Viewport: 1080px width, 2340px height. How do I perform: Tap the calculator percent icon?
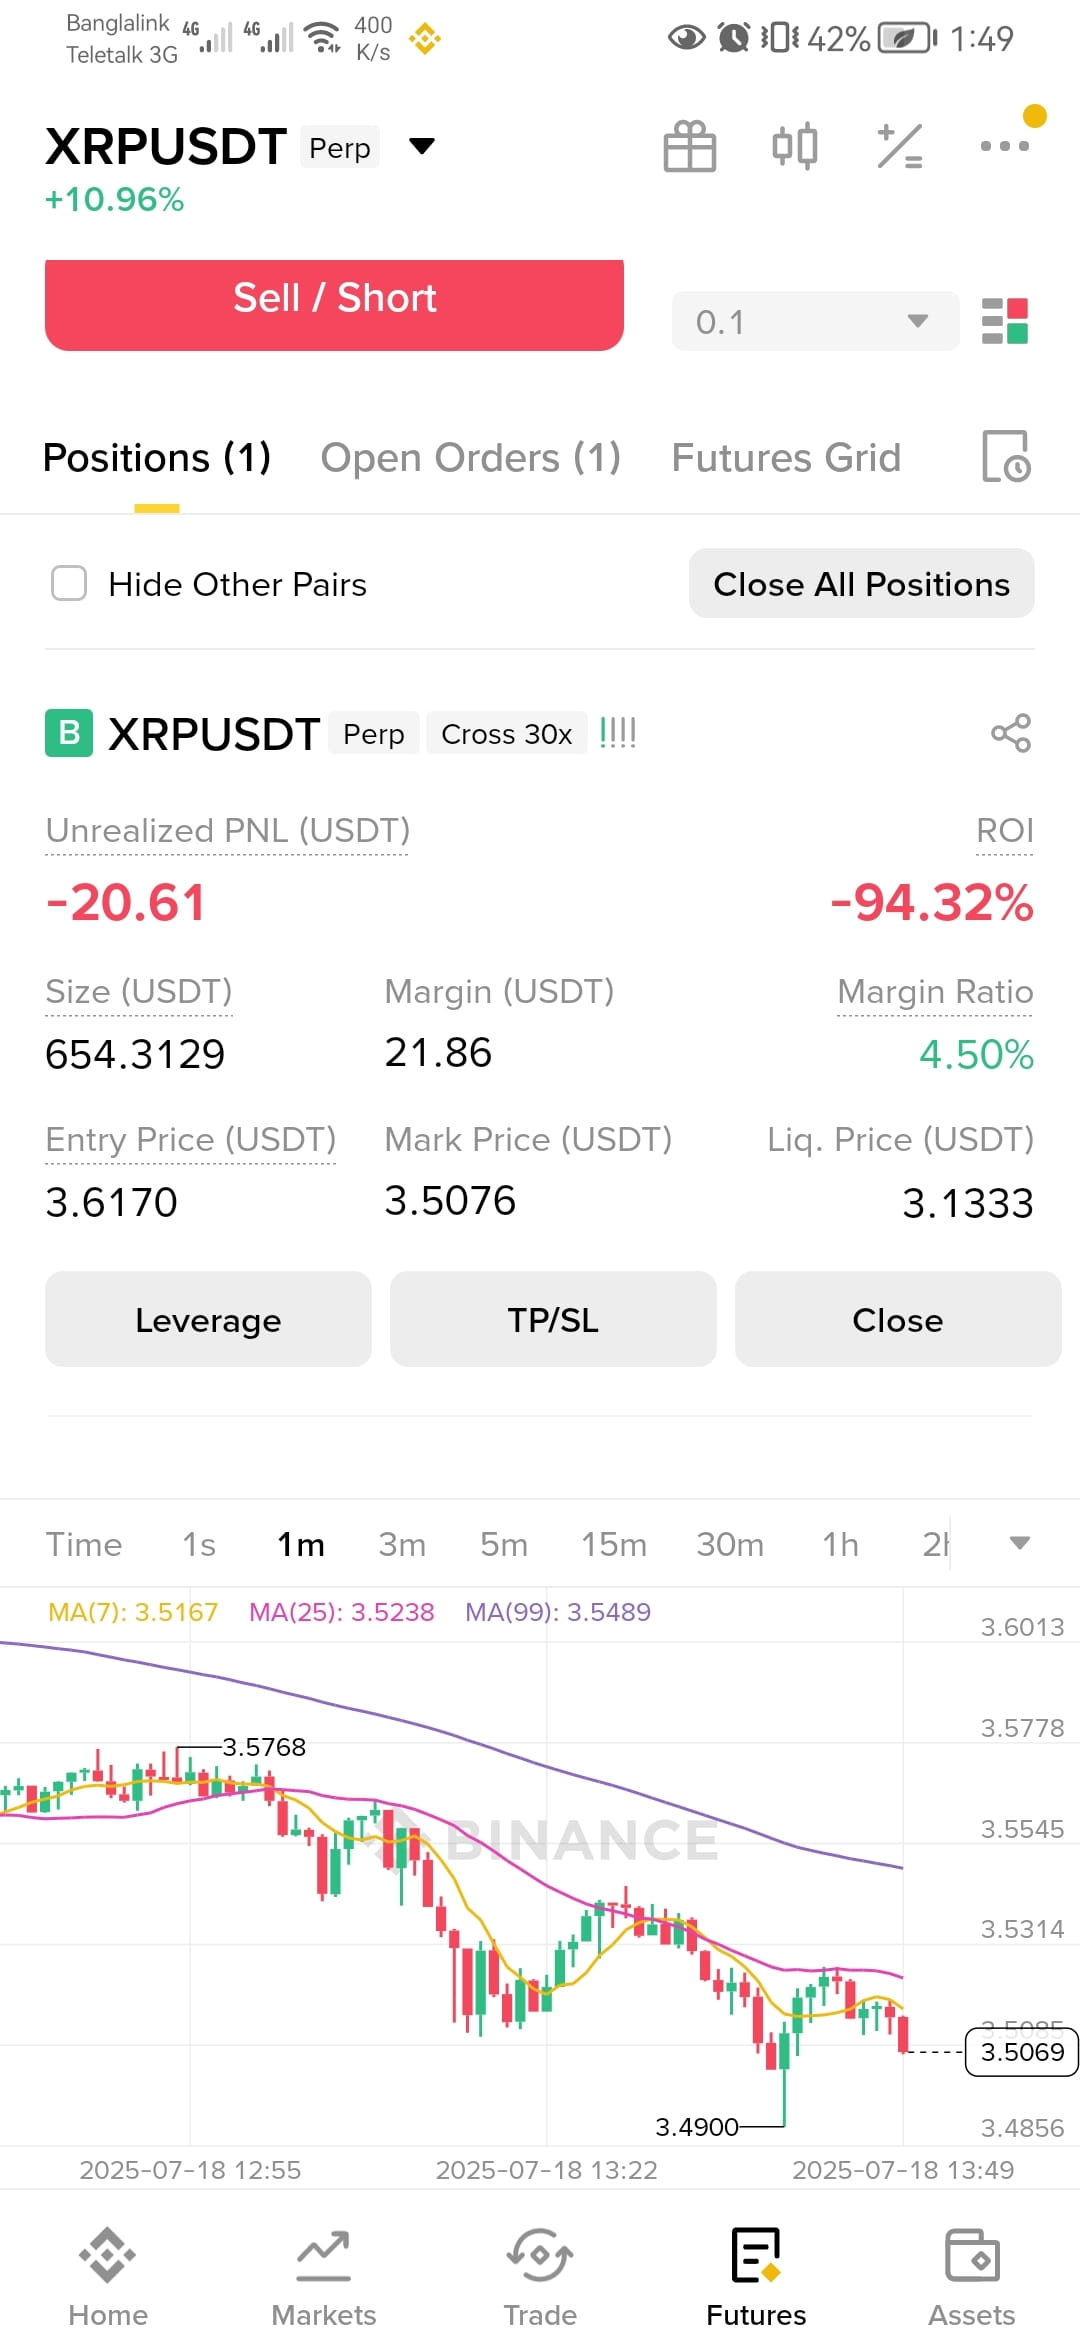tap(899, 147)
